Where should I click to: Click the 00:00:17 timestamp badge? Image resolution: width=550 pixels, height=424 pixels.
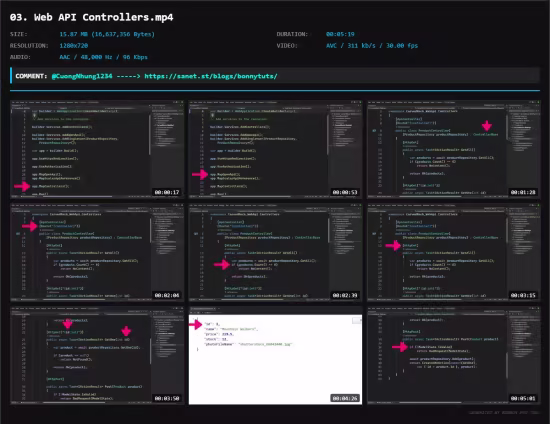tap(167, 192)
